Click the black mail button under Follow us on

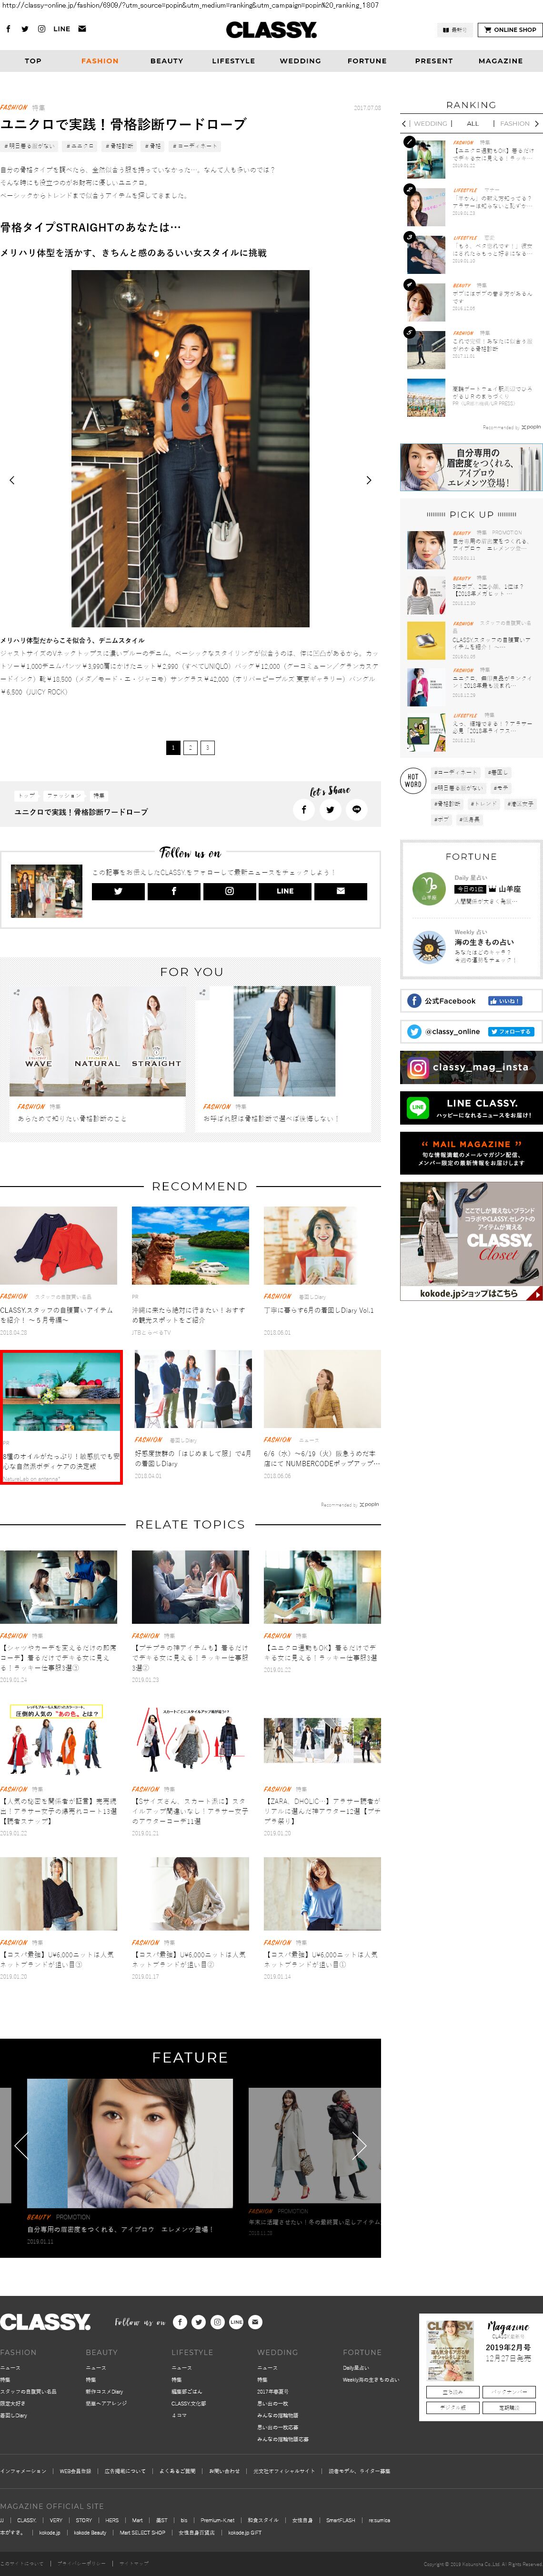tap(341, 891)
